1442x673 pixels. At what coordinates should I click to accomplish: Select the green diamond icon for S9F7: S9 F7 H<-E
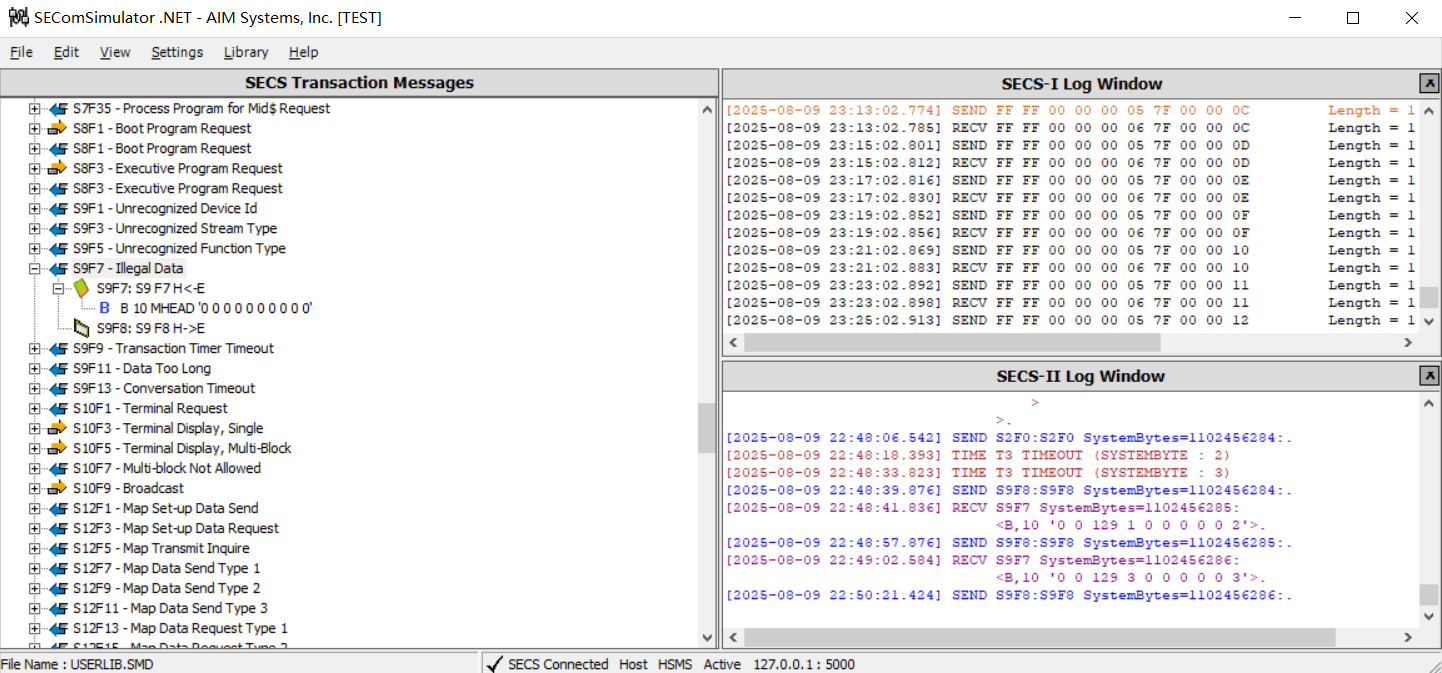coord(81,288)
